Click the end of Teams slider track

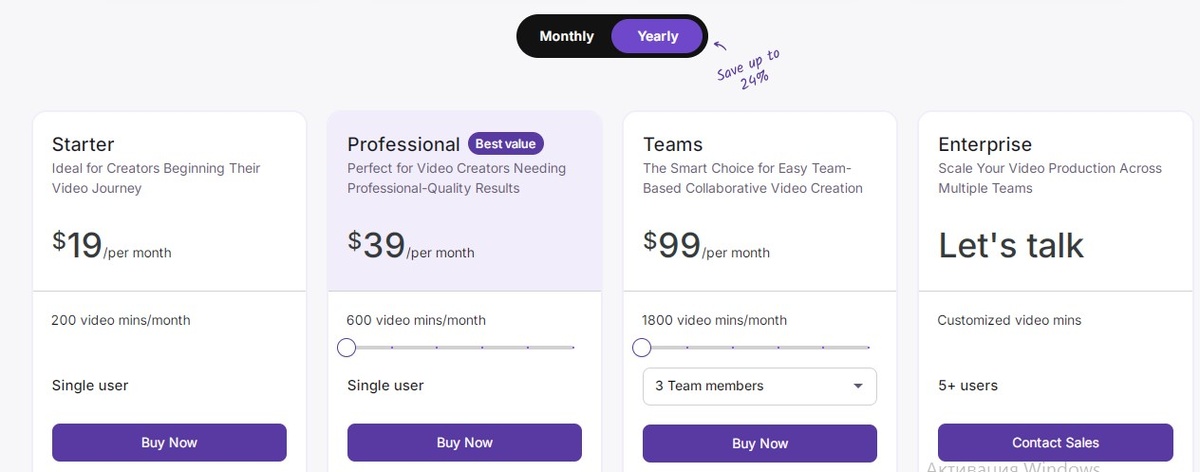pos(867,348)
